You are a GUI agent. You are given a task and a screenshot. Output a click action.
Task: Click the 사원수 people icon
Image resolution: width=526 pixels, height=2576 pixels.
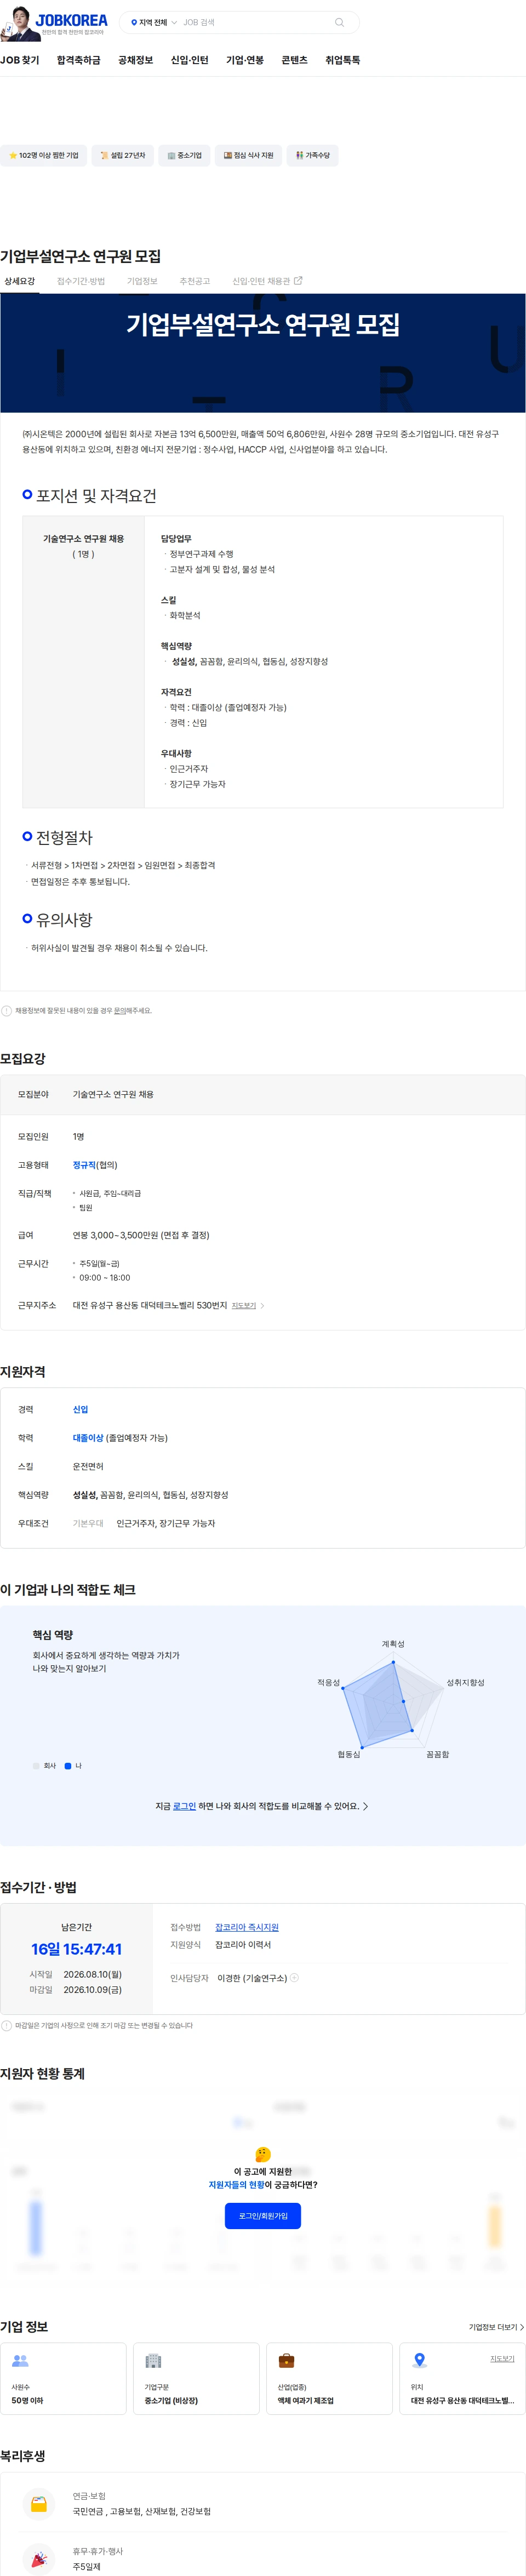[20, 2360]
